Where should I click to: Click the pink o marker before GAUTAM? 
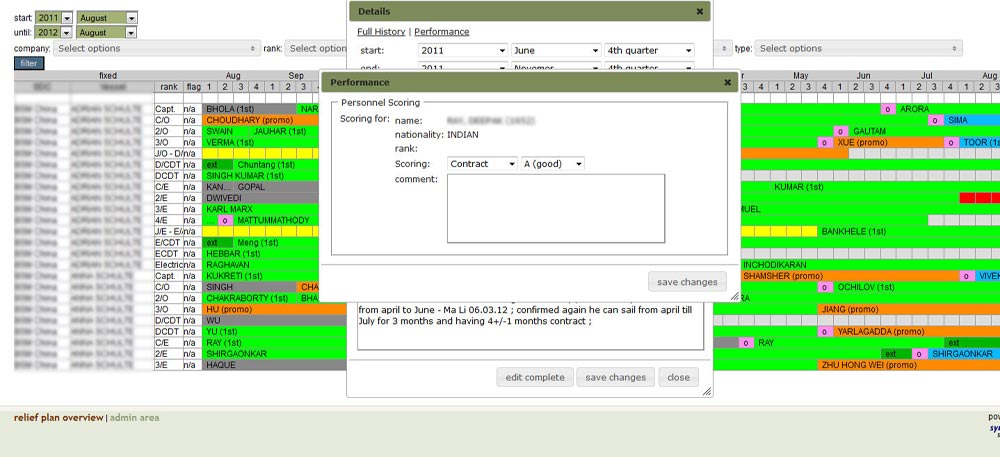841,131
